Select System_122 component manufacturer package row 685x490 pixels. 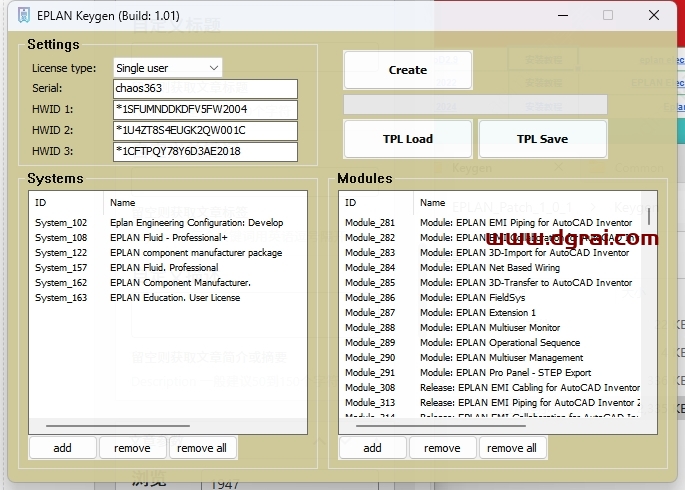(x=168, y=253)
